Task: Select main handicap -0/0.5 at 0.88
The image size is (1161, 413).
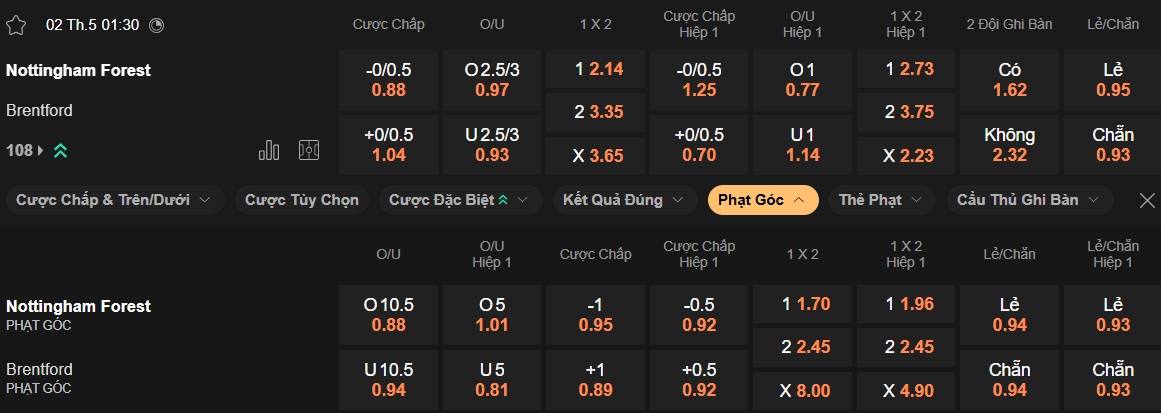Action: 388,80
